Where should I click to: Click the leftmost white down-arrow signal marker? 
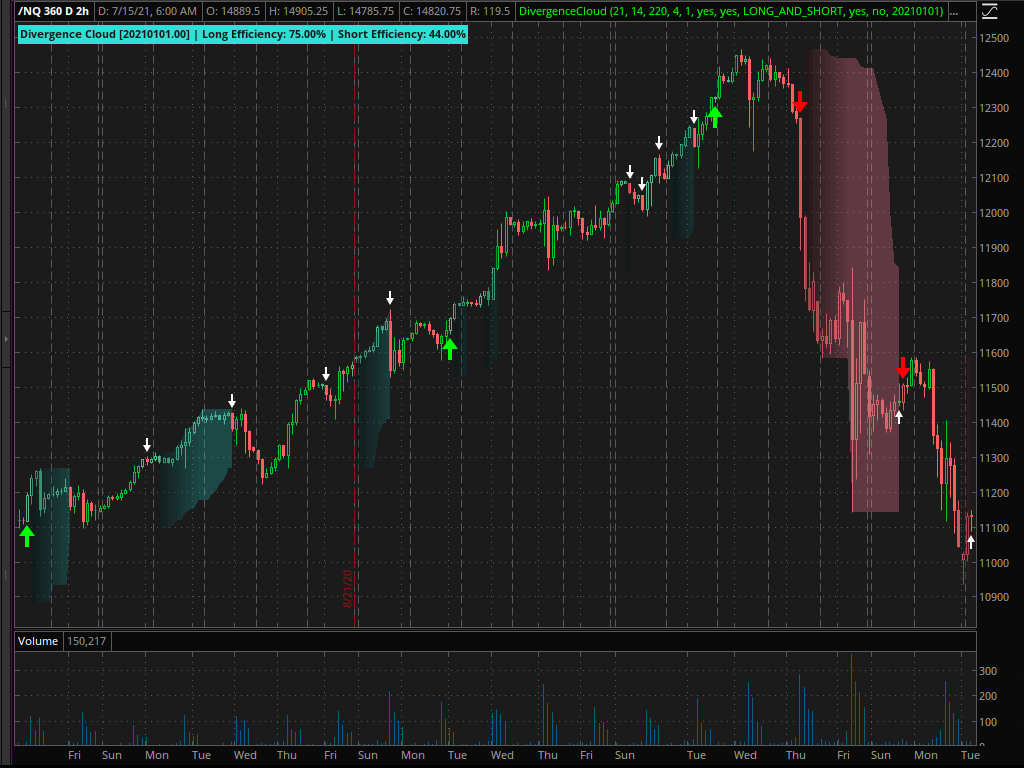point(148,444)
